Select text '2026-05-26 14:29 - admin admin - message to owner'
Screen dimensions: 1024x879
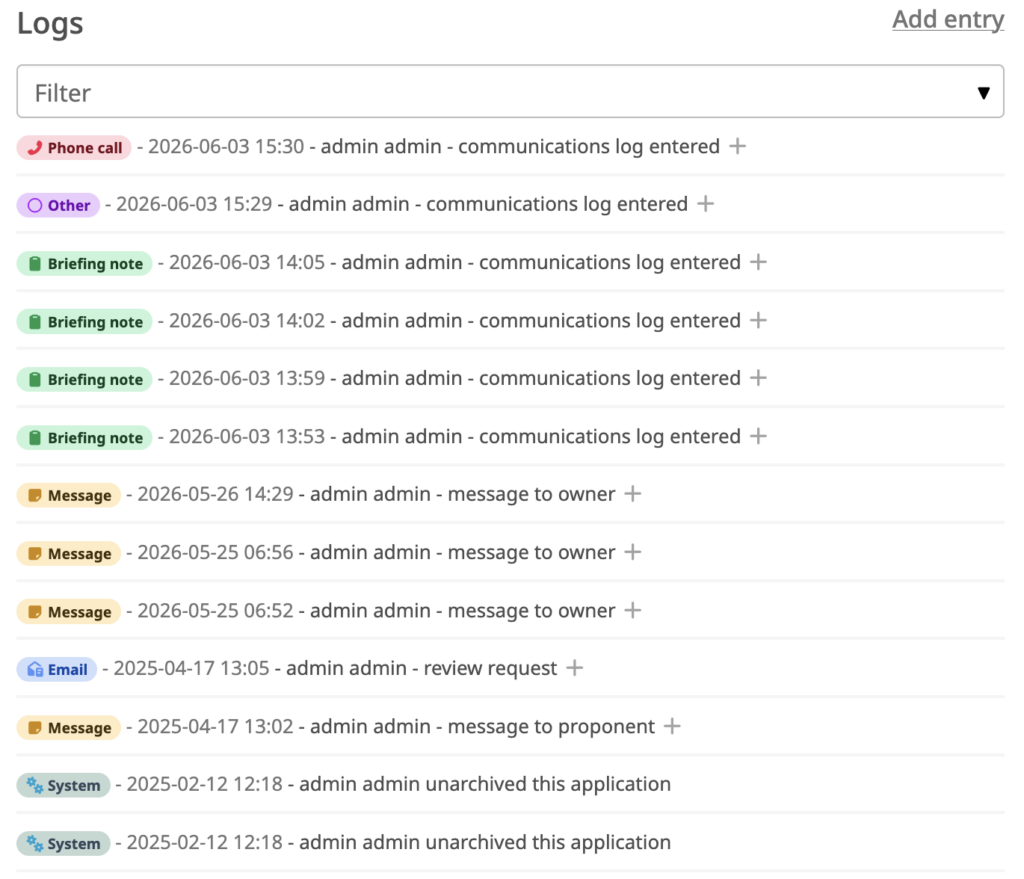click(x=376, y=494)
